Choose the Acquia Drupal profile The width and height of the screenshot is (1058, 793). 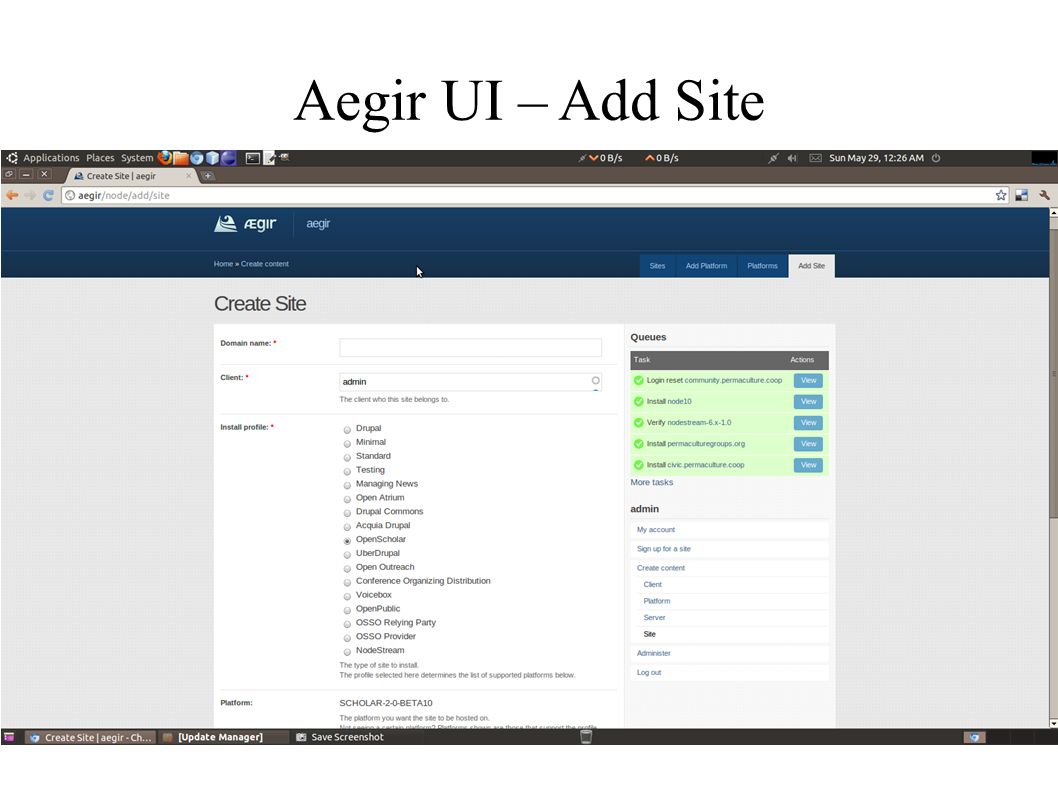(347, 527)
